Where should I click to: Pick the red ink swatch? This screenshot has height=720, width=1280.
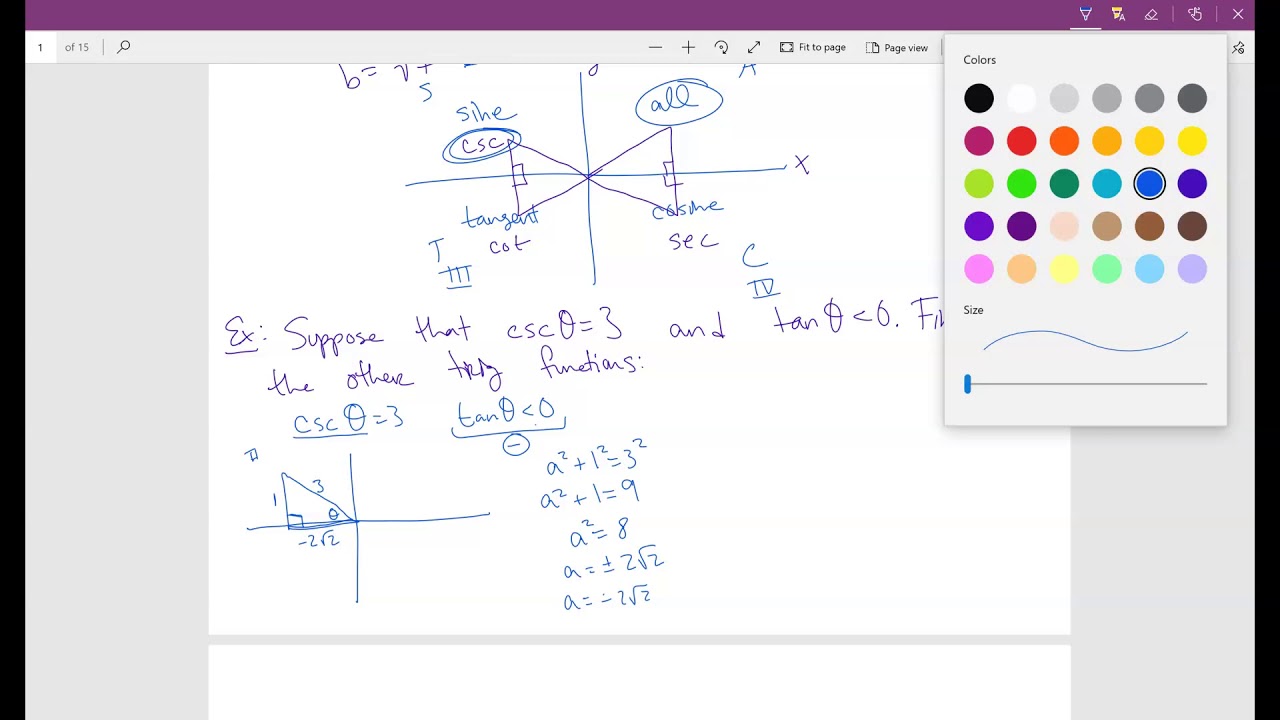click(1022, 141)
